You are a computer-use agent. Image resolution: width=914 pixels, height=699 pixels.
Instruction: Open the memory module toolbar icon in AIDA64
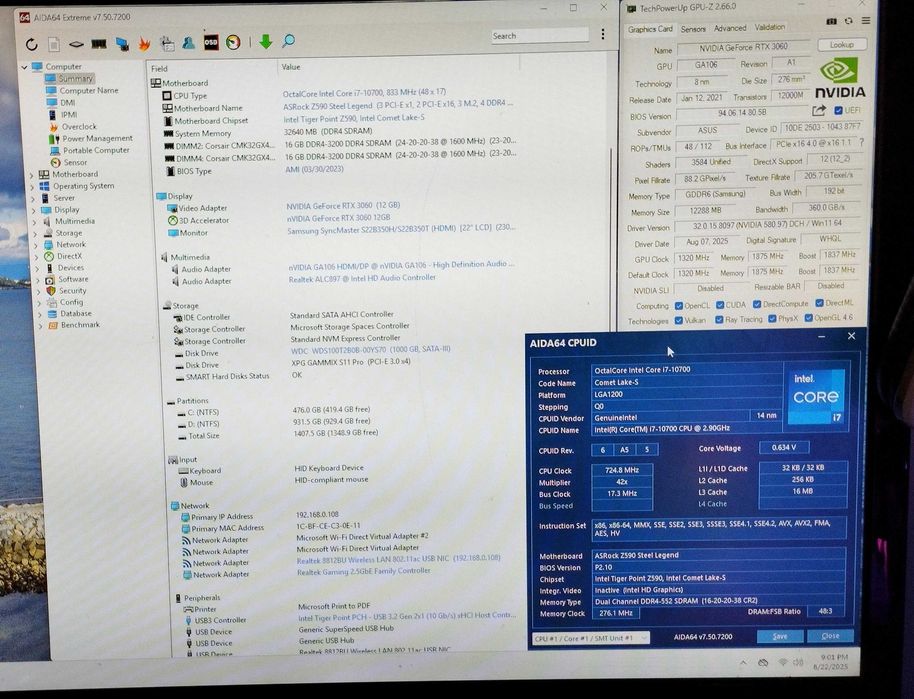(x=99, y=44)
